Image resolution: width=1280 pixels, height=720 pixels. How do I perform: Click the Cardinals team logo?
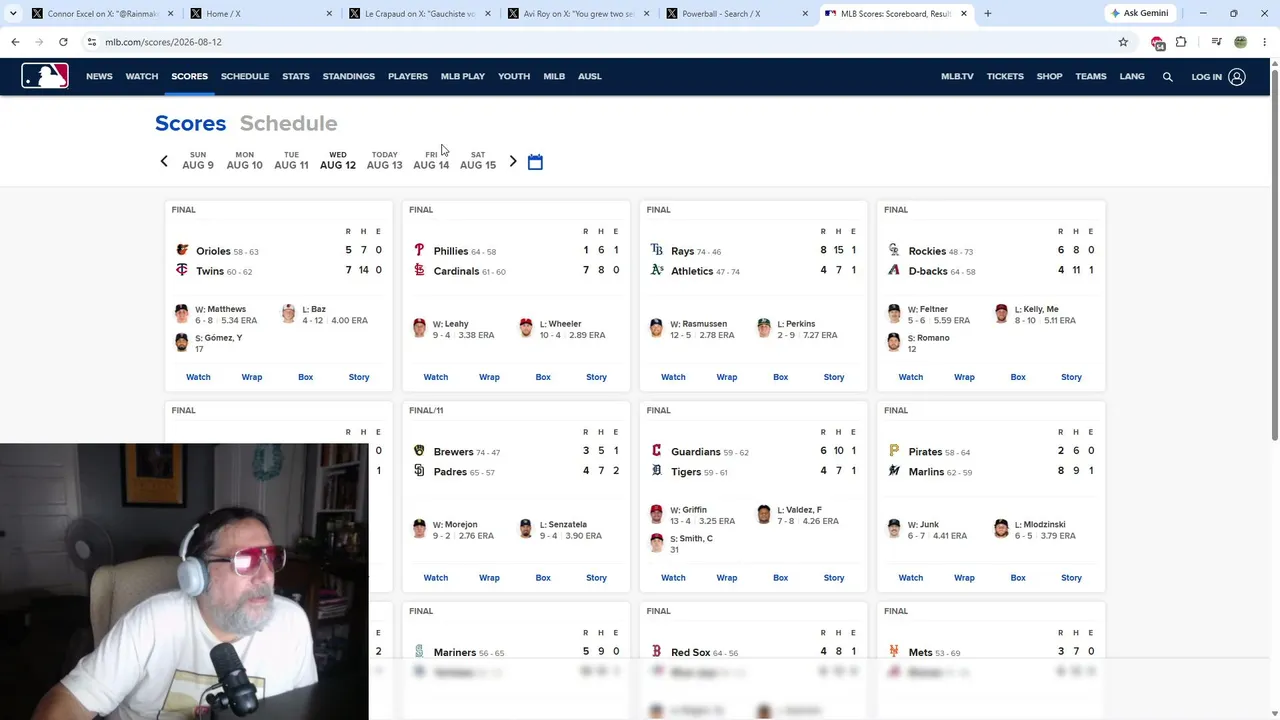(x=419, y=270)
